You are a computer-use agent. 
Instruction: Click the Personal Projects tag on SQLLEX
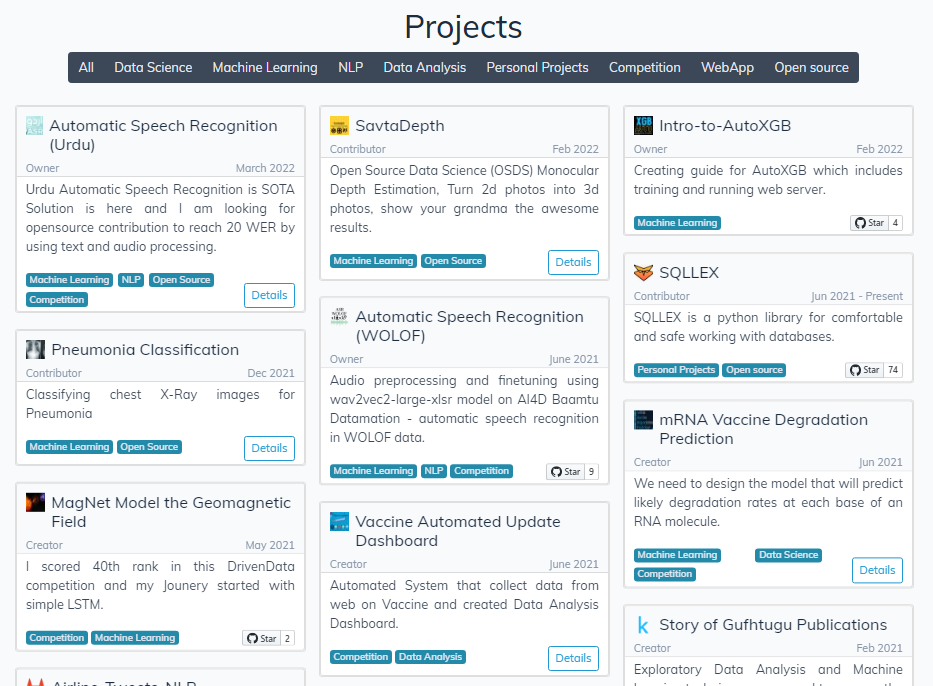[x=676, y=369]
